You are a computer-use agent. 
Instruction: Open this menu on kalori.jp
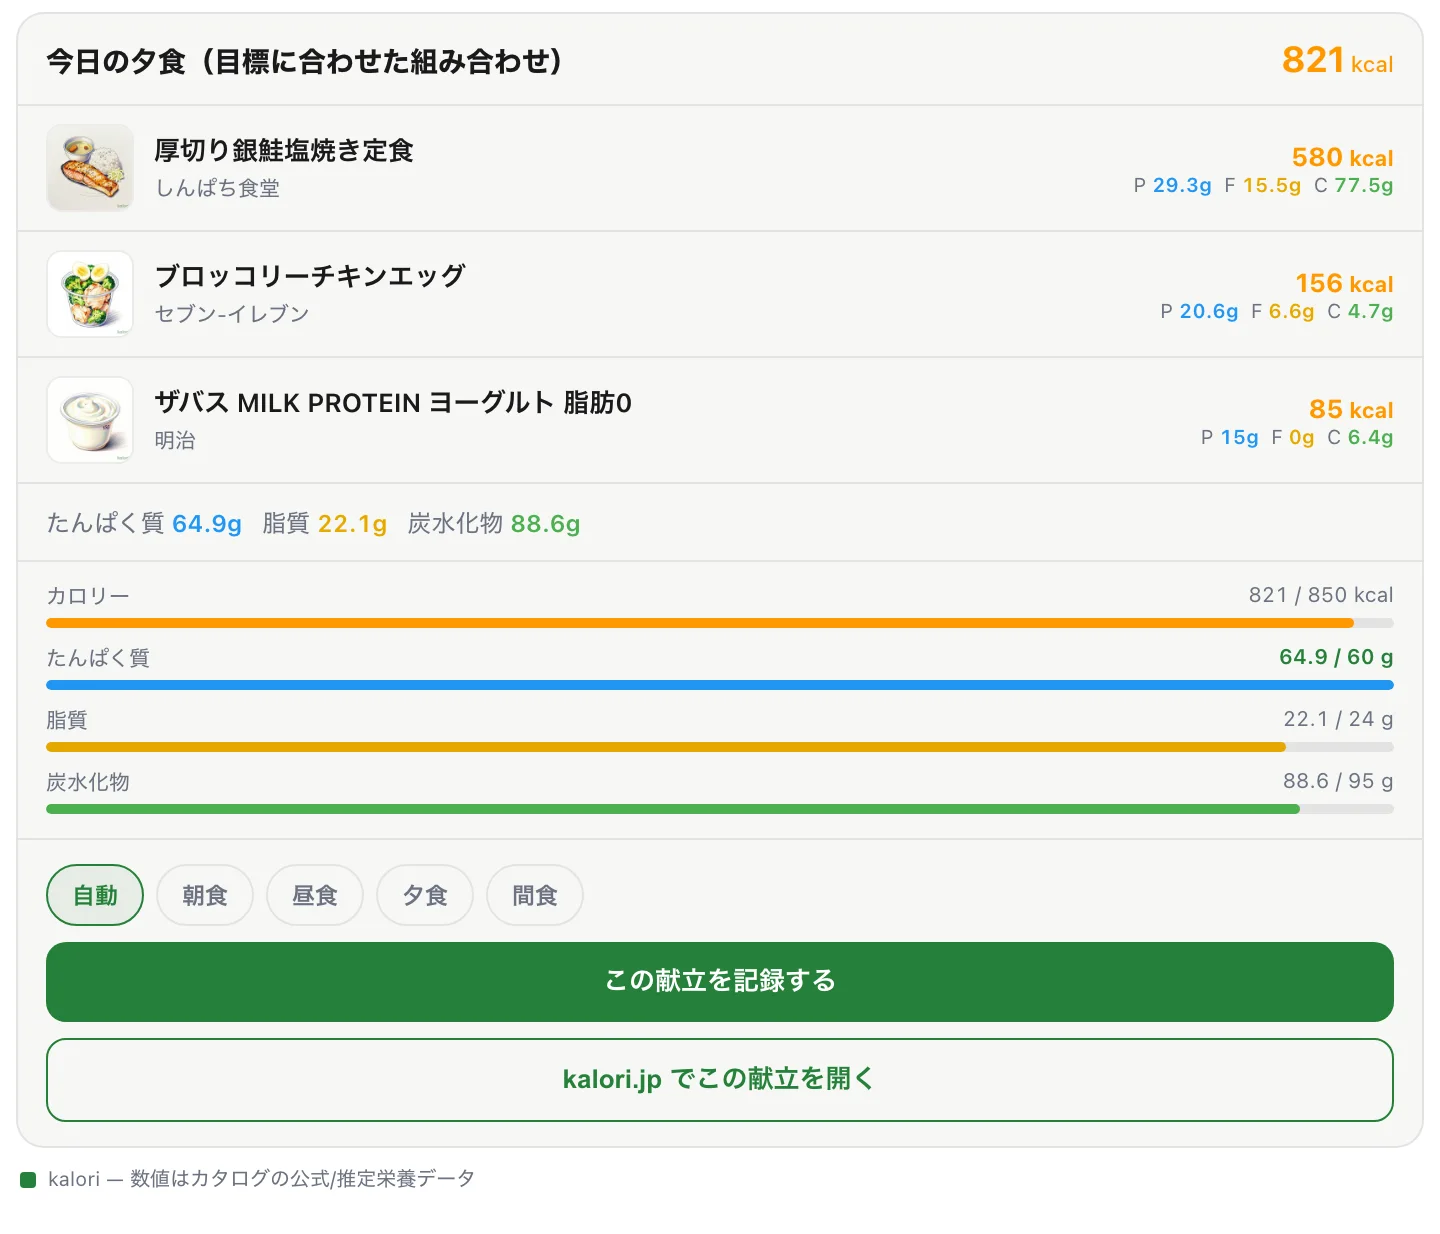pyautogui.click(x=720, y=1079)
